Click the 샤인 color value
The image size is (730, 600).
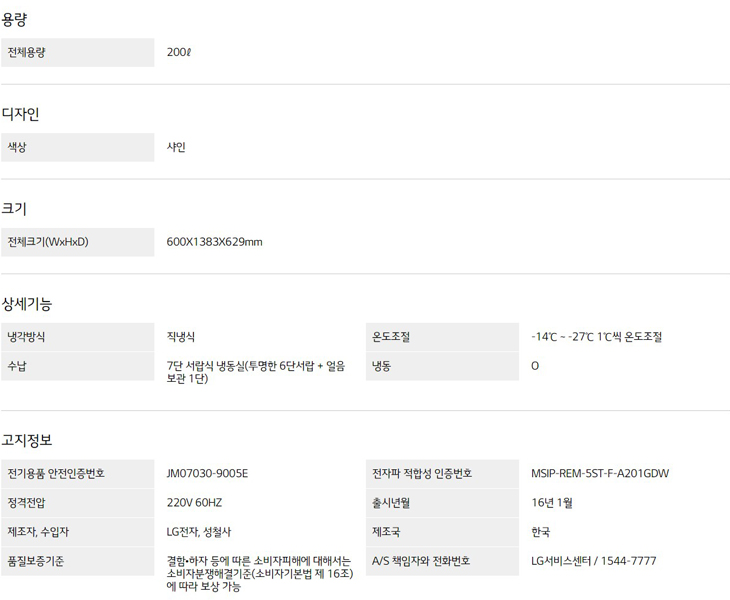[x=176, y=147]
